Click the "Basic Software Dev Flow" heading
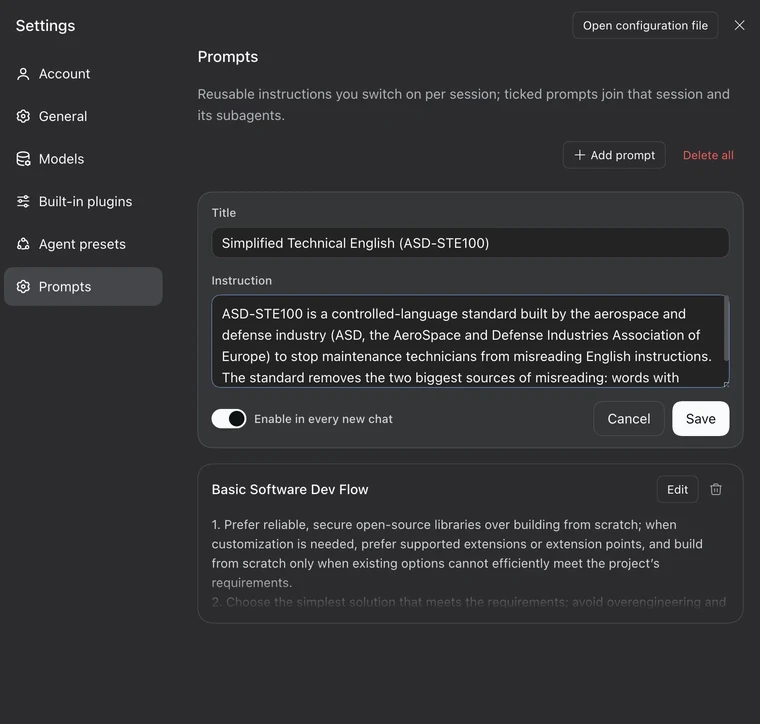 tap(290, 489)
